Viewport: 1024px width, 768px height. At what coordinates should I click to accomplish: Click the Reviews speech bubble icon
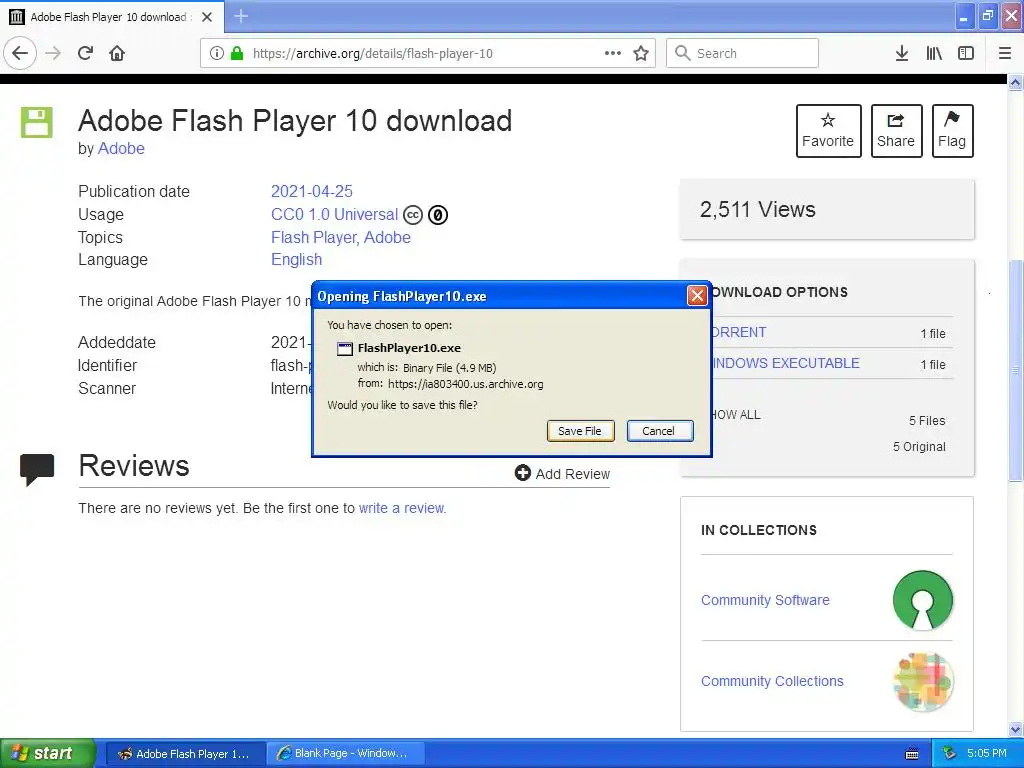pos(37,470)
